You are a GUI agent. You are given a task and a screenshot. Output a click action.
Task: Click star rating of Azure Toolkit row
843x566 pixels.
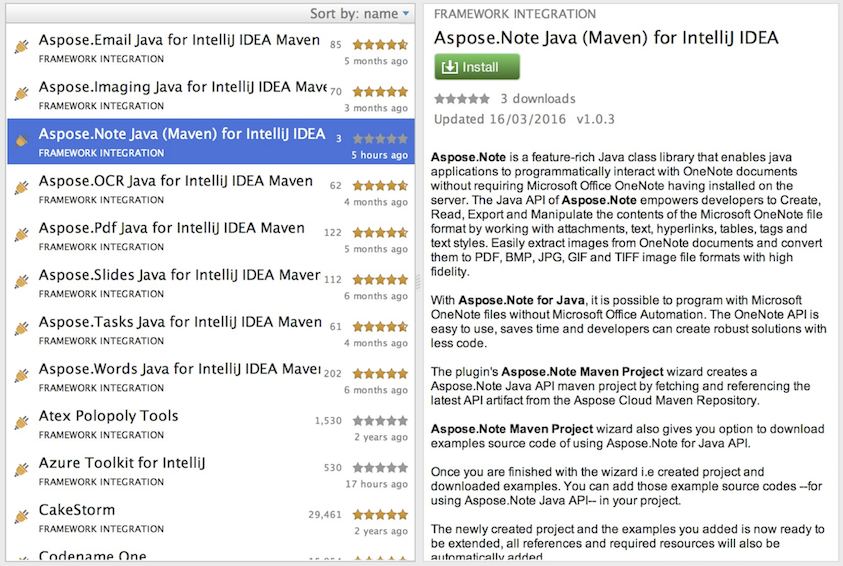(380, 468)
